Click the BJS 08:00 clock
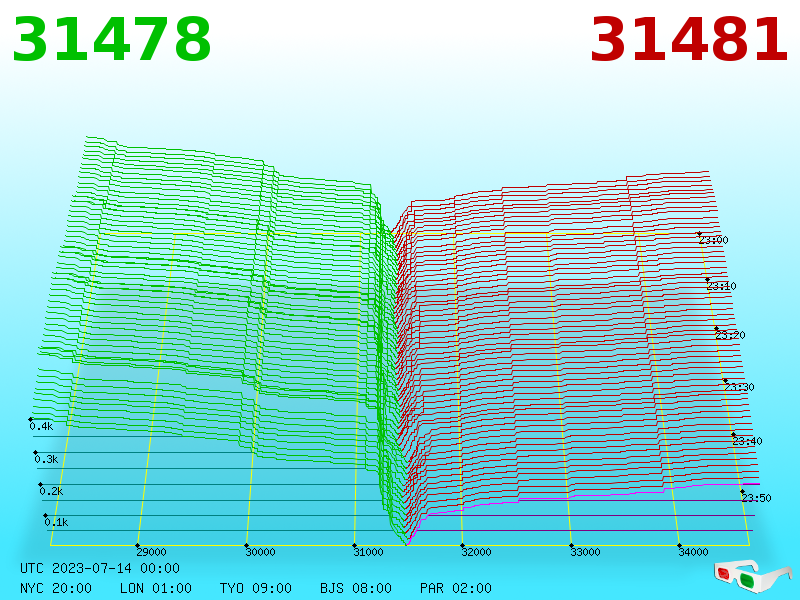This screenshot has width=800, height=600. (356, 588)
